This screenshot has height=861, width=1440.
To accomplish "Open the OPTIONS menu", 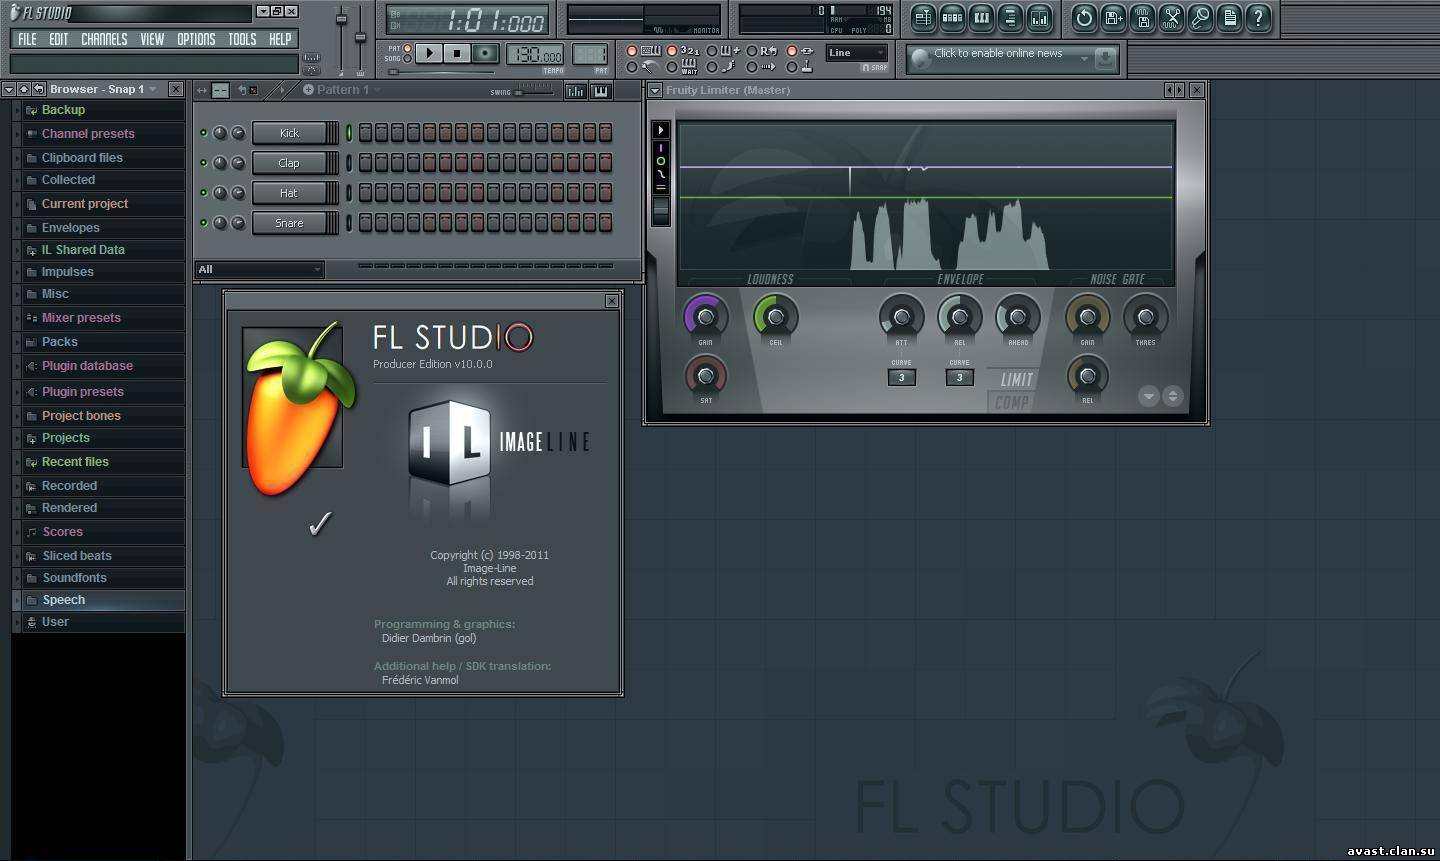I will 196,39.
